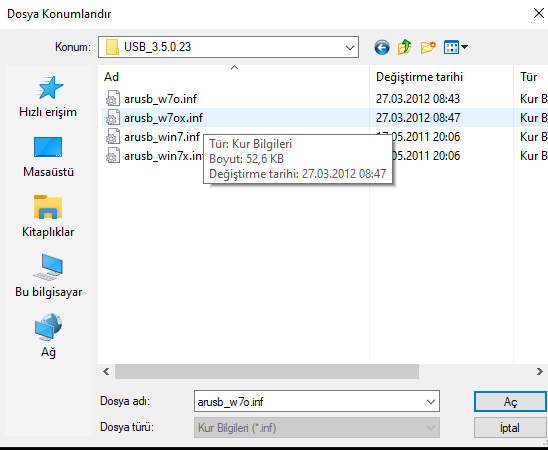Open Kitaplıklar in sidebar

(x=48, y=217)
